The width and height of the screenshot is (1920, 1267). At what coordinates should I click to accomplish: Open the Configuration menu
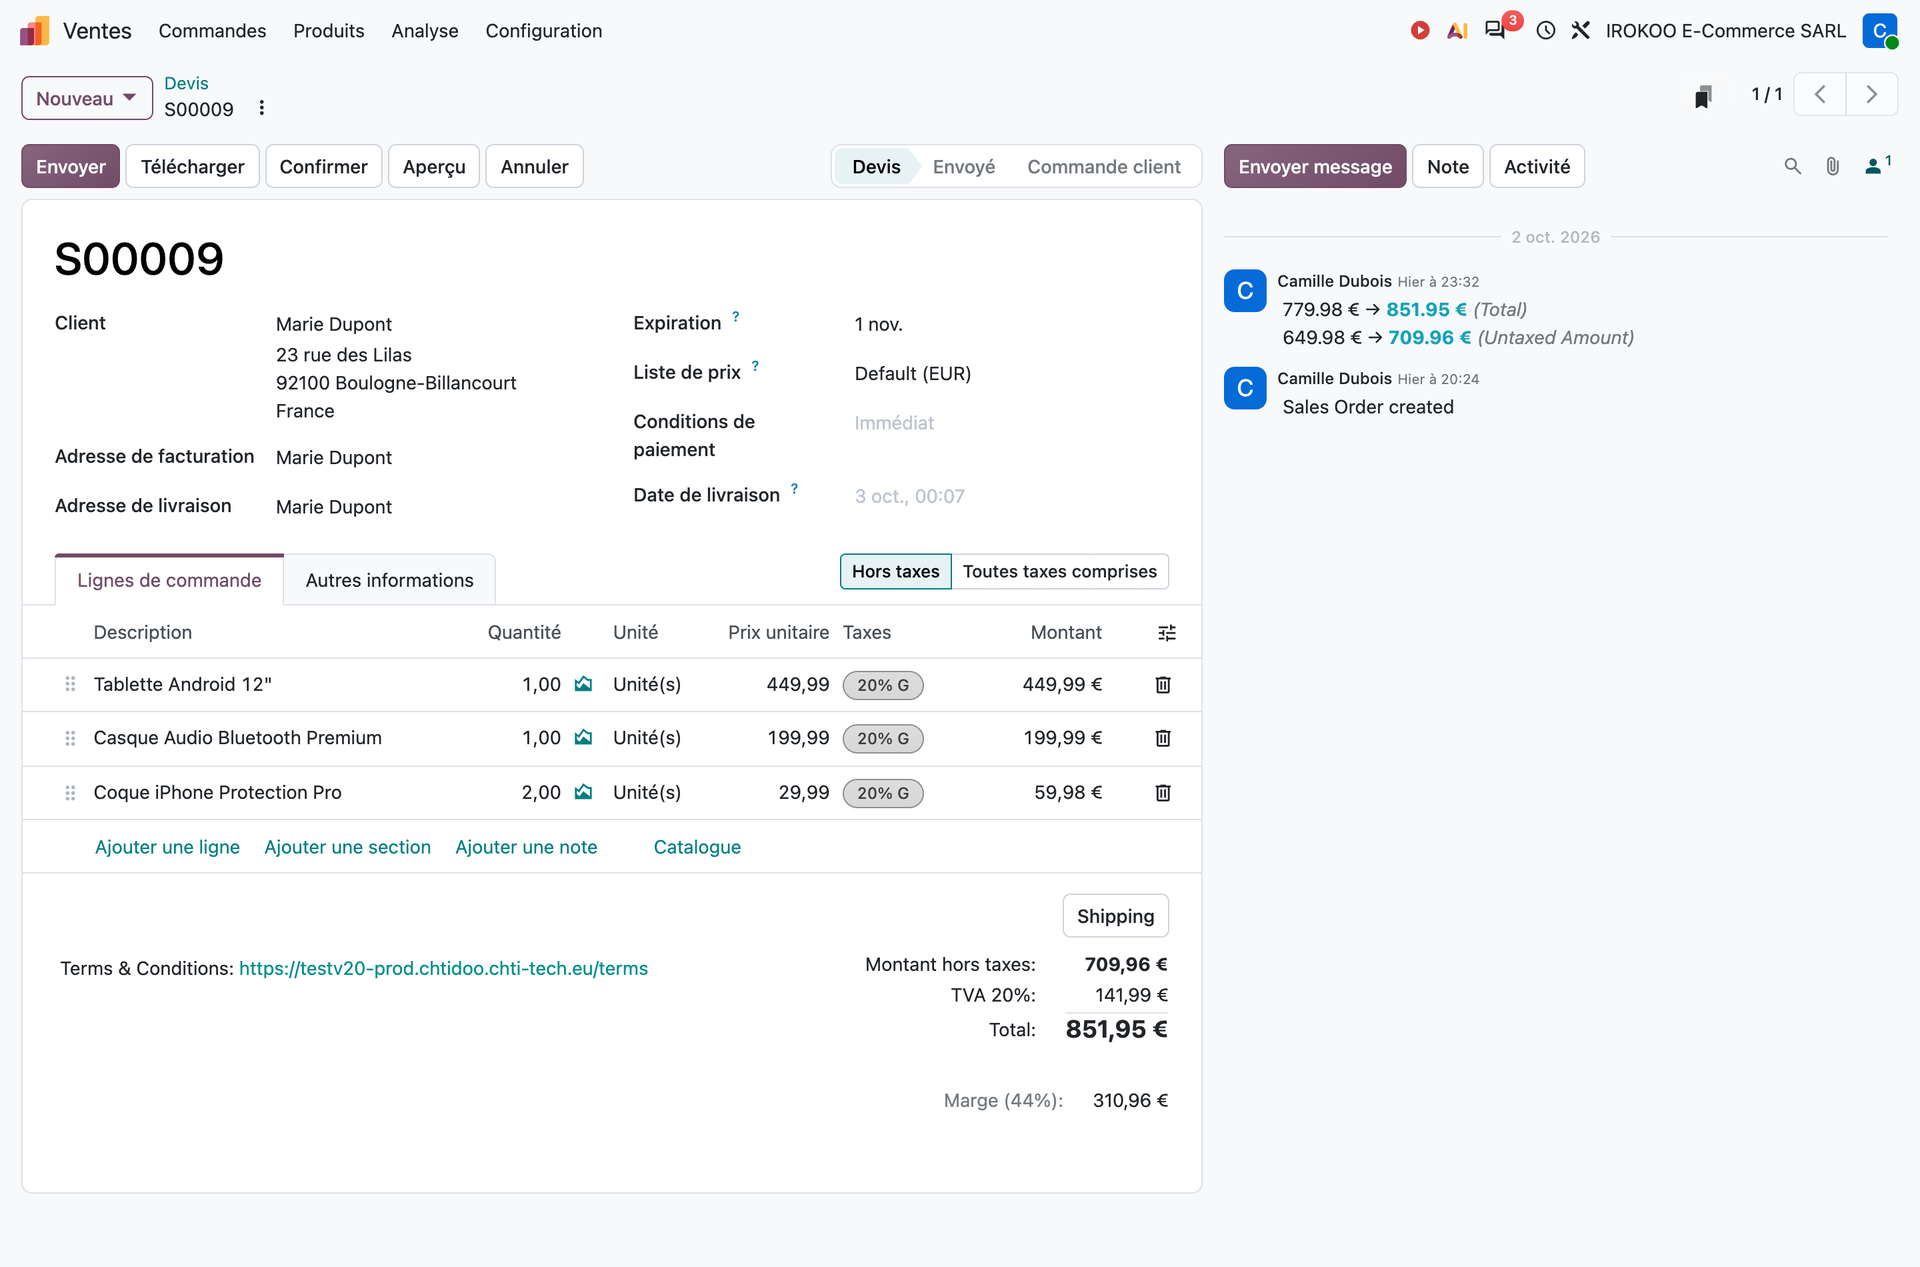pos(544,31)
